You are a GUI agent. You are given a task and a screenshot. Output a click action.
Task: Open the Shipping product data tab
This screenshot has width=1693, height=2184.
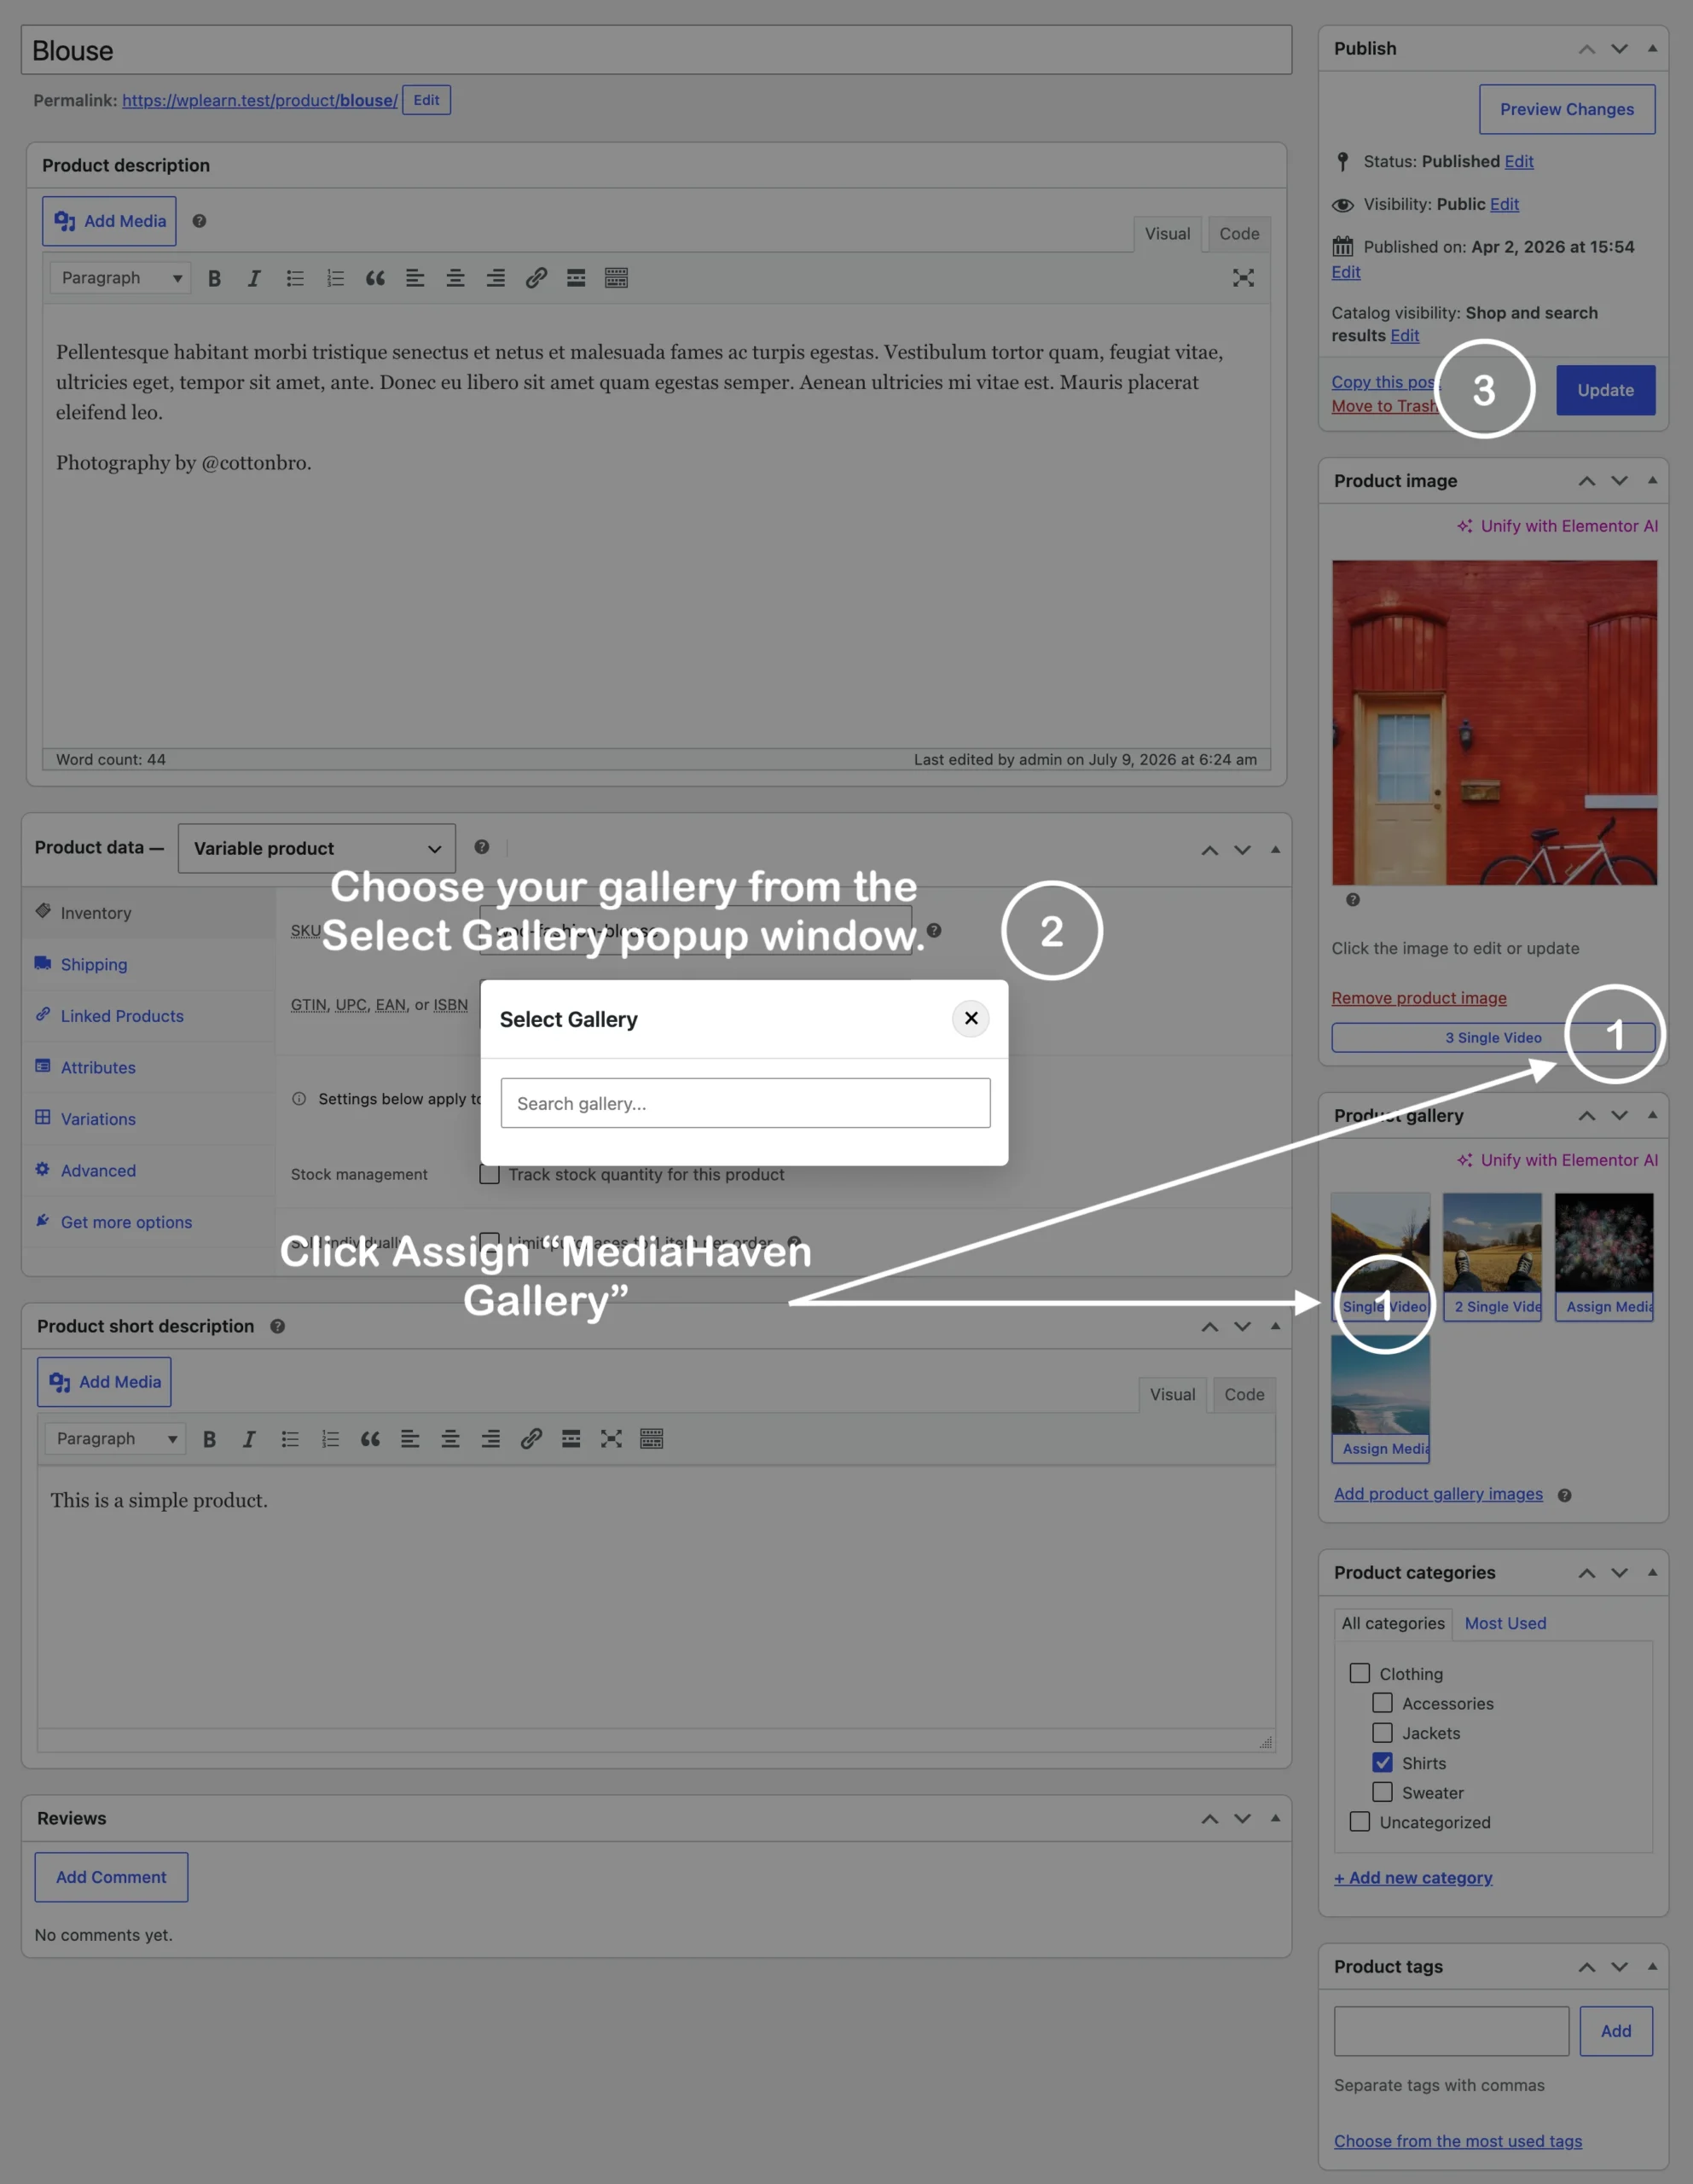pos(94,964)
